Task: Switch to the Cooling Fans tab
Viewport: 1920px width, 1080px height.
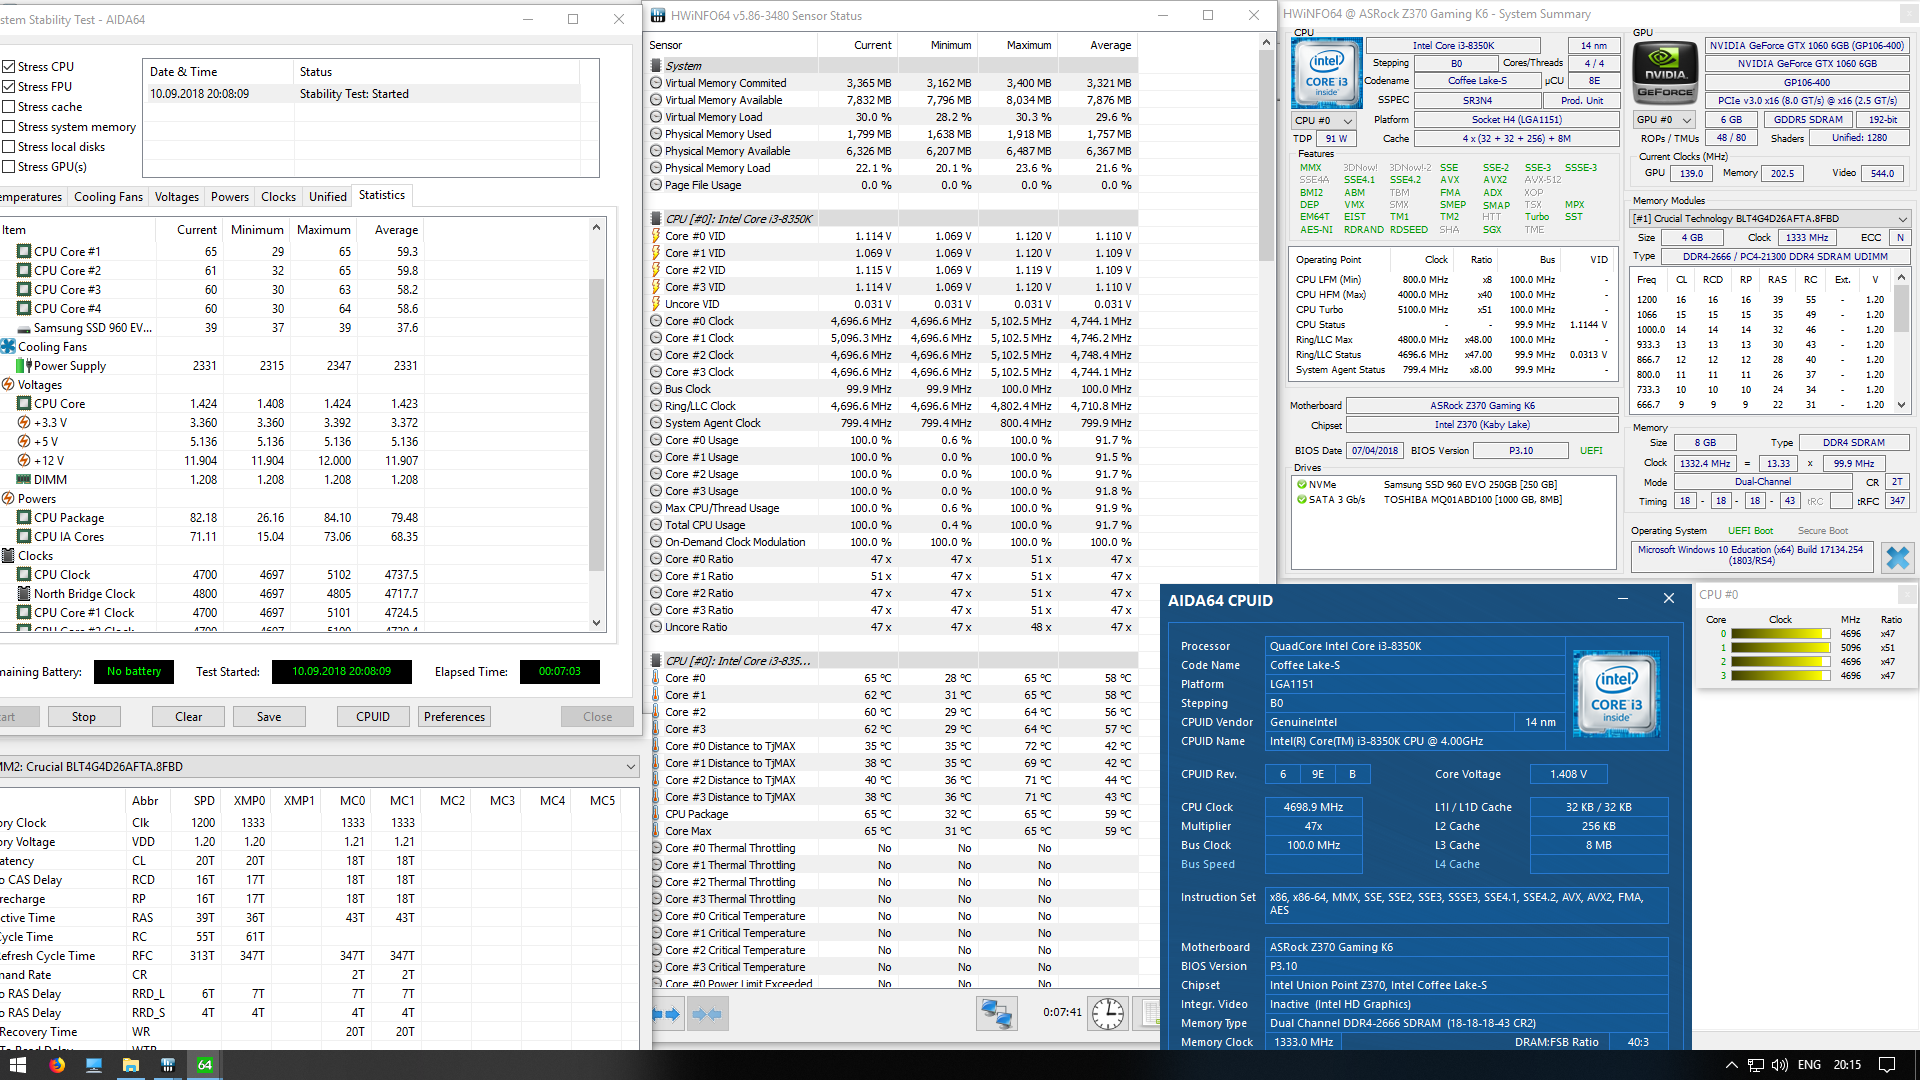Action: (x=108, y=197)
